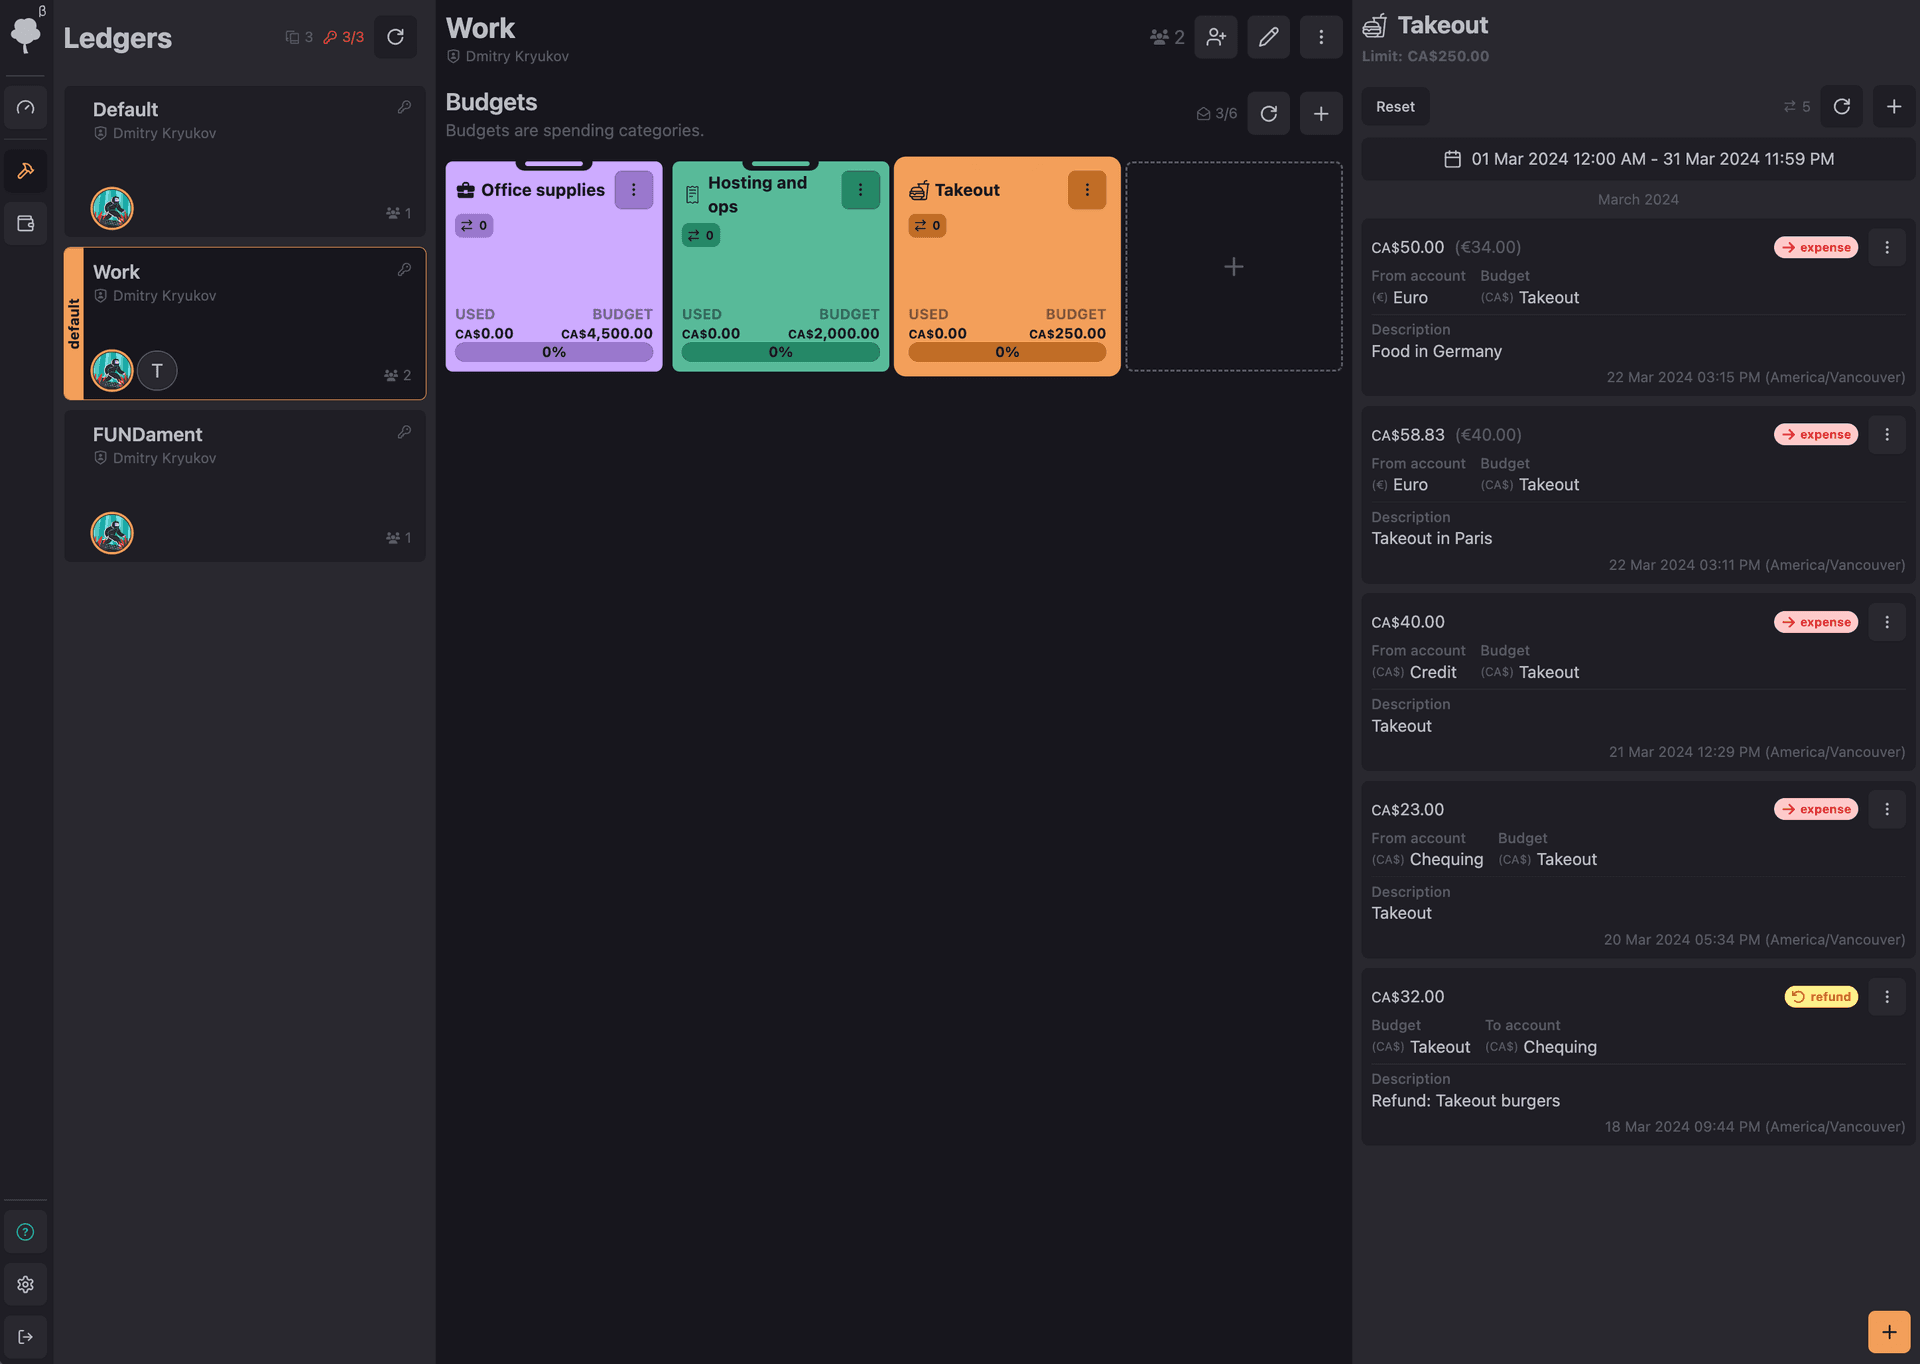Image resolution: width=1920 pixels, height=1364 pixels.
Task: Select the FUNDament ledger
Action: coord(245,486)
